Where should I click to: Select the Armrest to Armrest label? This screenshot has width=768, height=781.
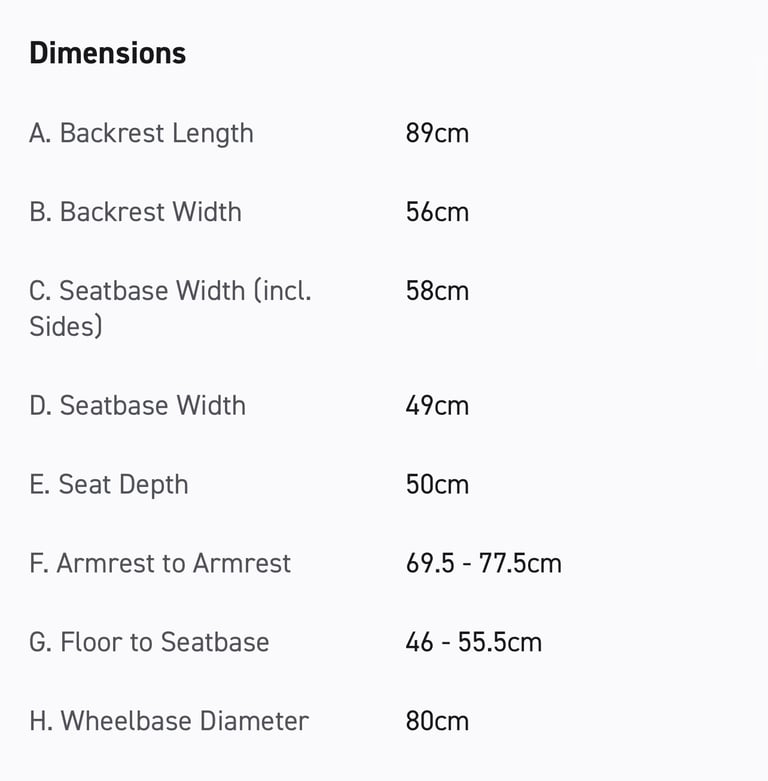pos(160,563)
